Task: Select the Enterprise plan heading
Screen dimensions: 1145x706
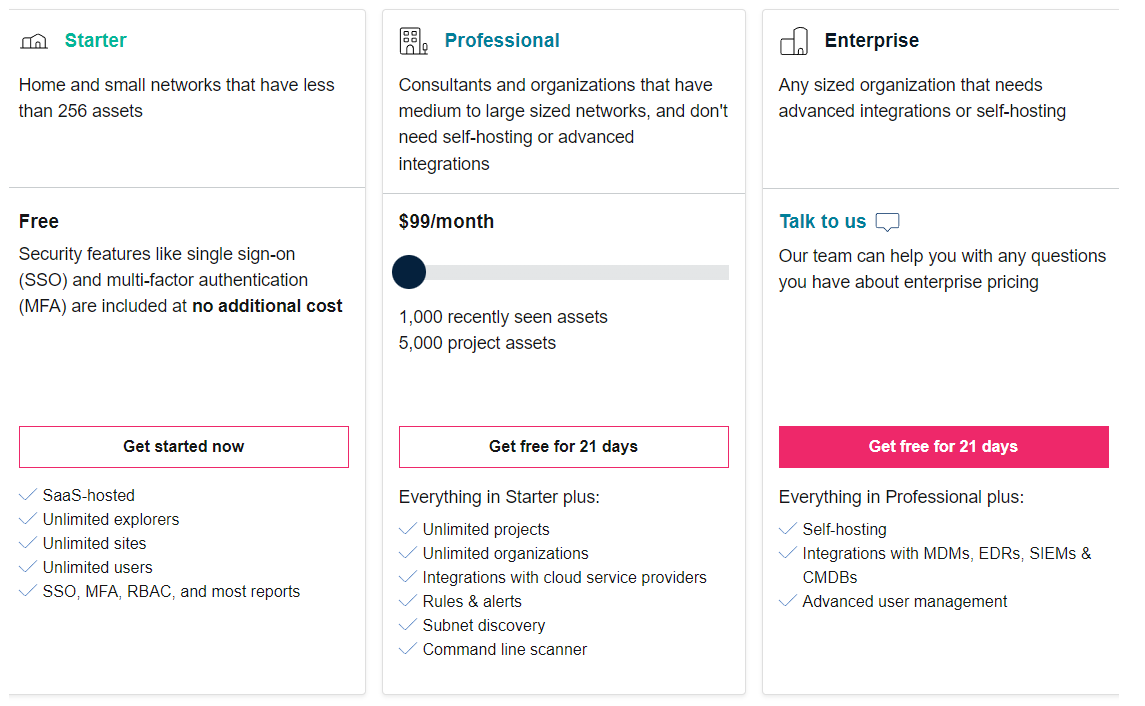Action: (872, 40)
